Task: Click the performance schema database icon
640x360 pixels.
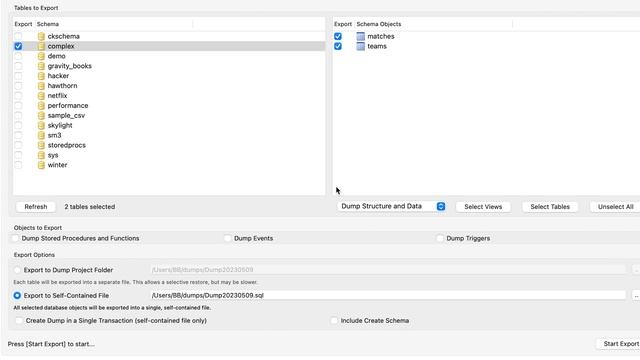Action: point(41,105)
